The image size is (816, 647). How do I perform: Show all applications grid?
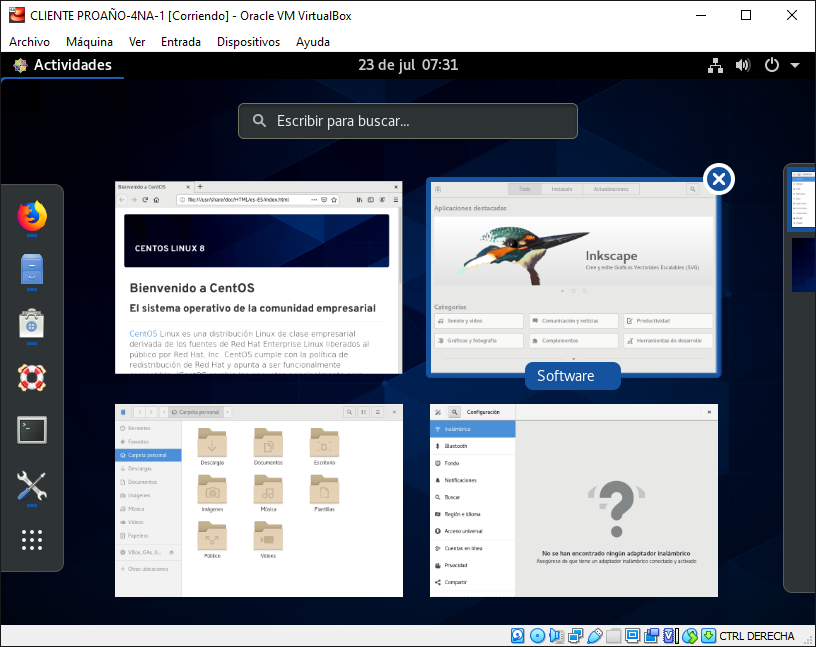pos(32,540)
